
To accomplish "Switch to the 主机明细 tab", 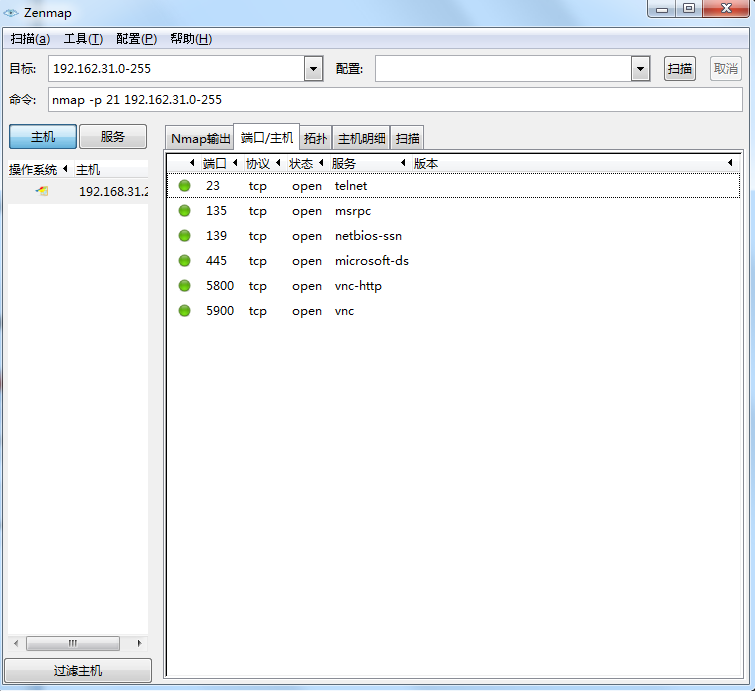I will [361, 139].
